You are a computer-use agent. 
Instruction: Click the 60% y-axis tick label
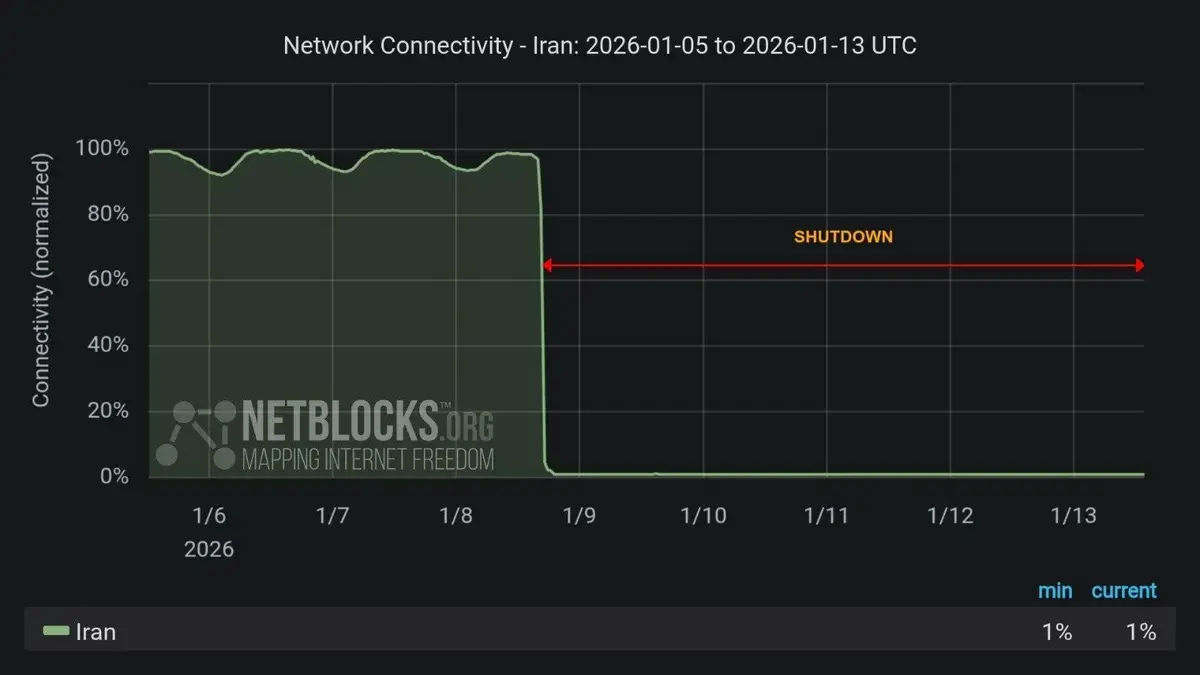(107, 280)
